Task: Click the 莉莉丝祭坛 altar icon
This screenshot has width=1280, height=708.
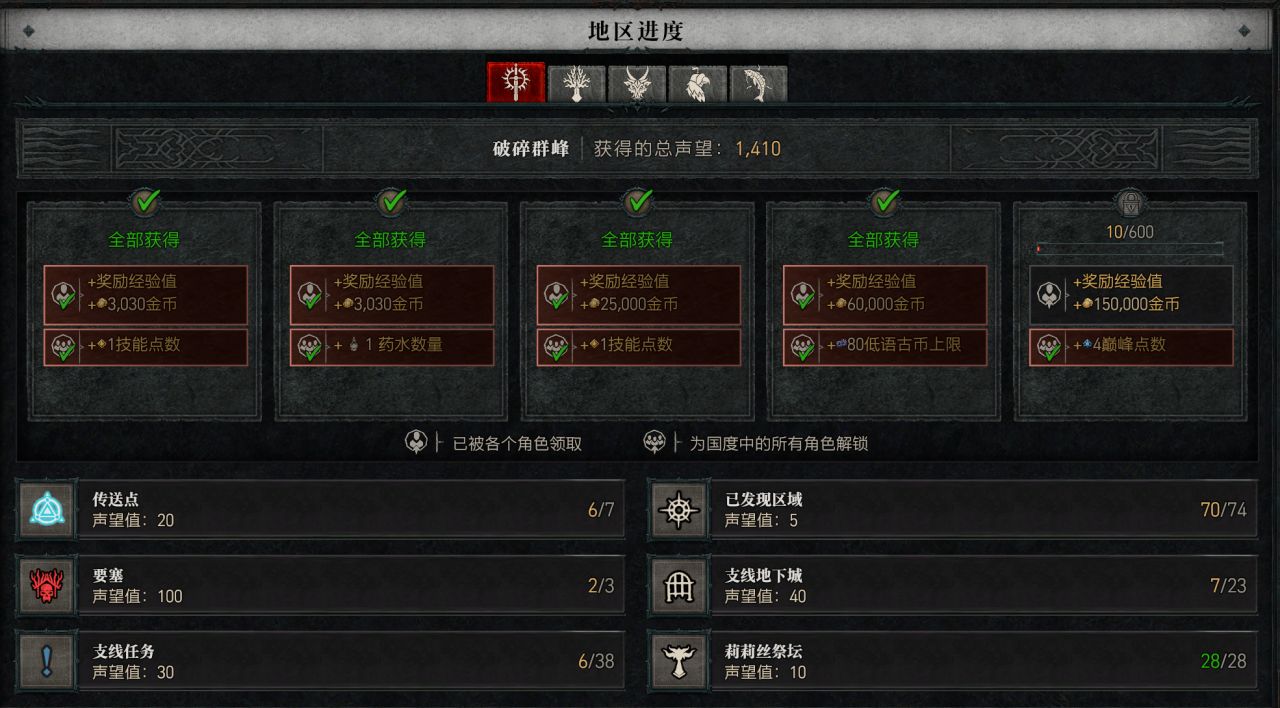Action: click(x=679, y=661)
